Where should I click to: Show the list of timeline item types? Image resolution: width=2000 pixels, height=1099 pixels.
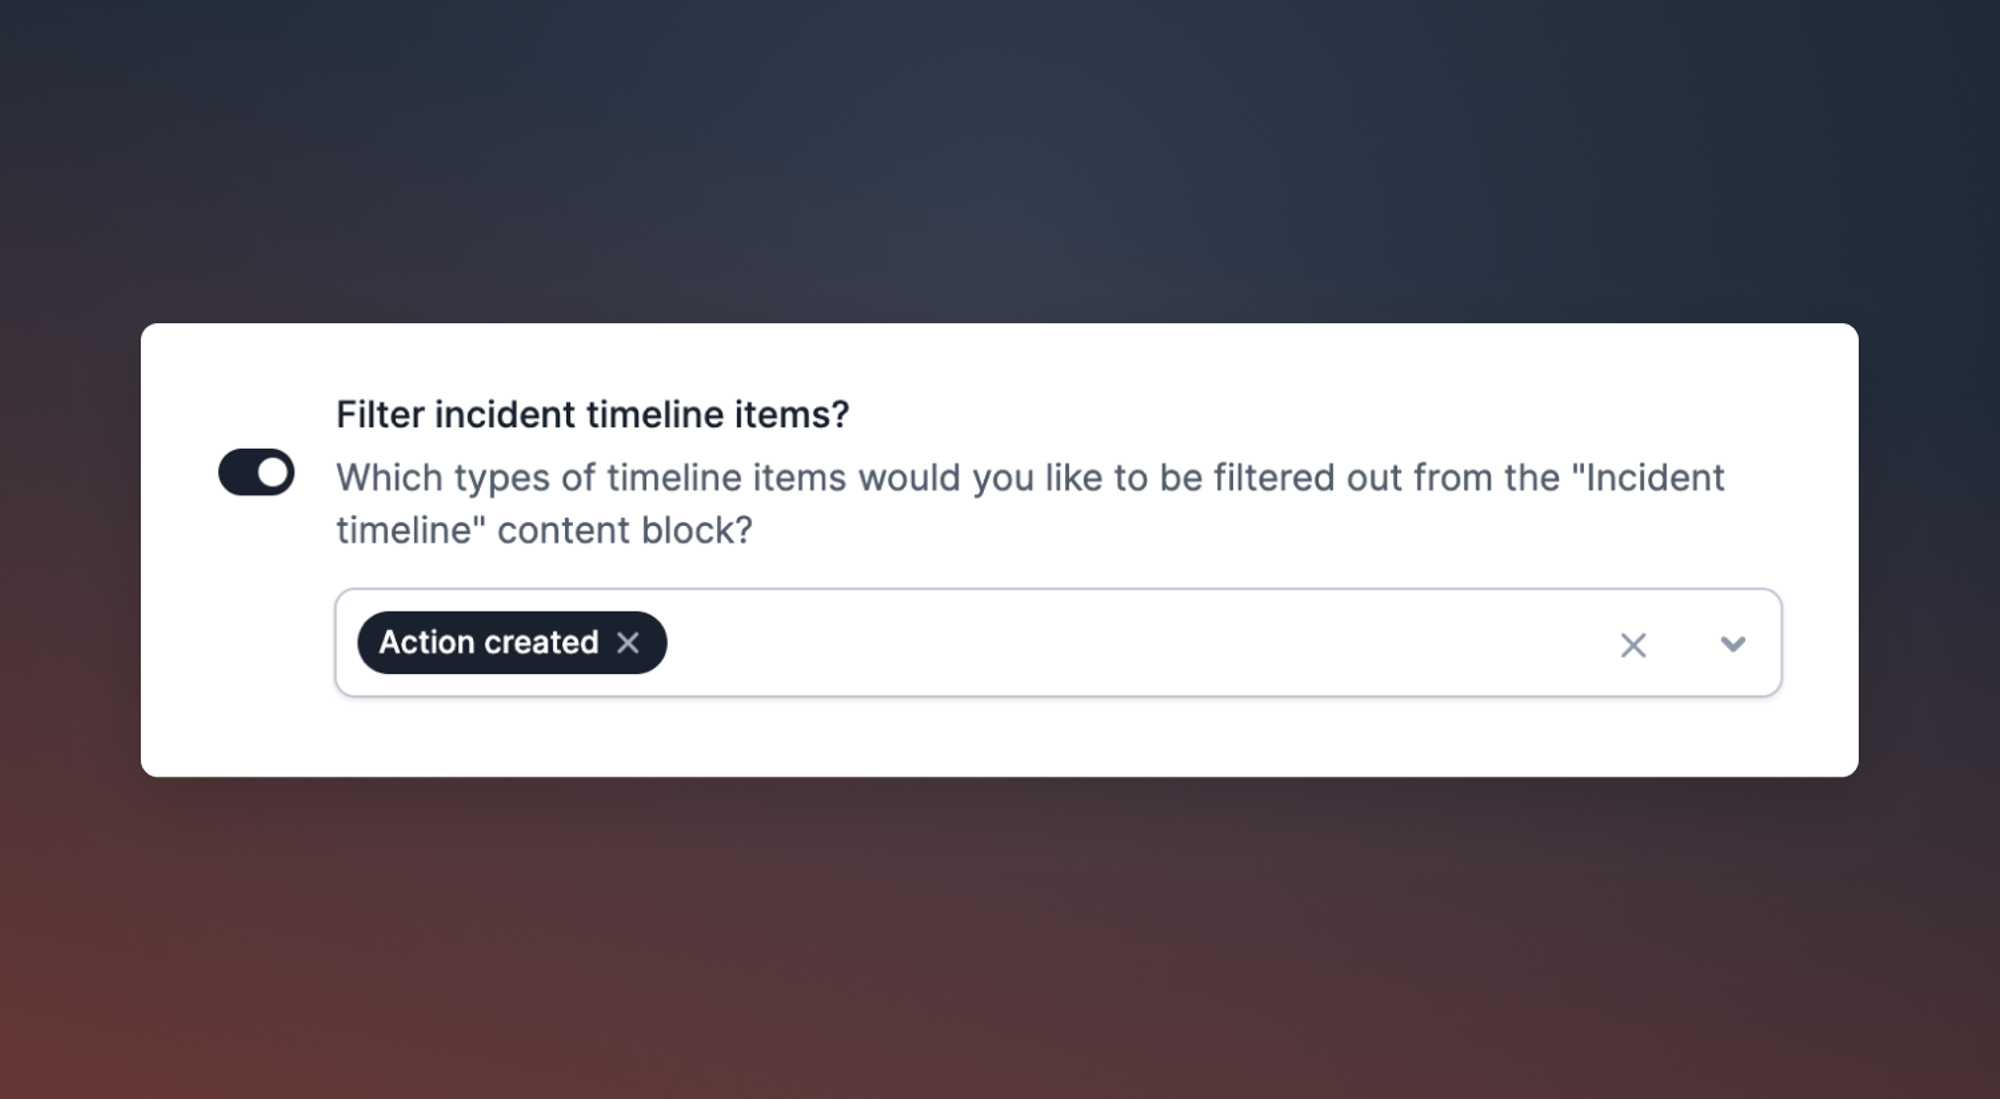click(x=1732, y=644)
